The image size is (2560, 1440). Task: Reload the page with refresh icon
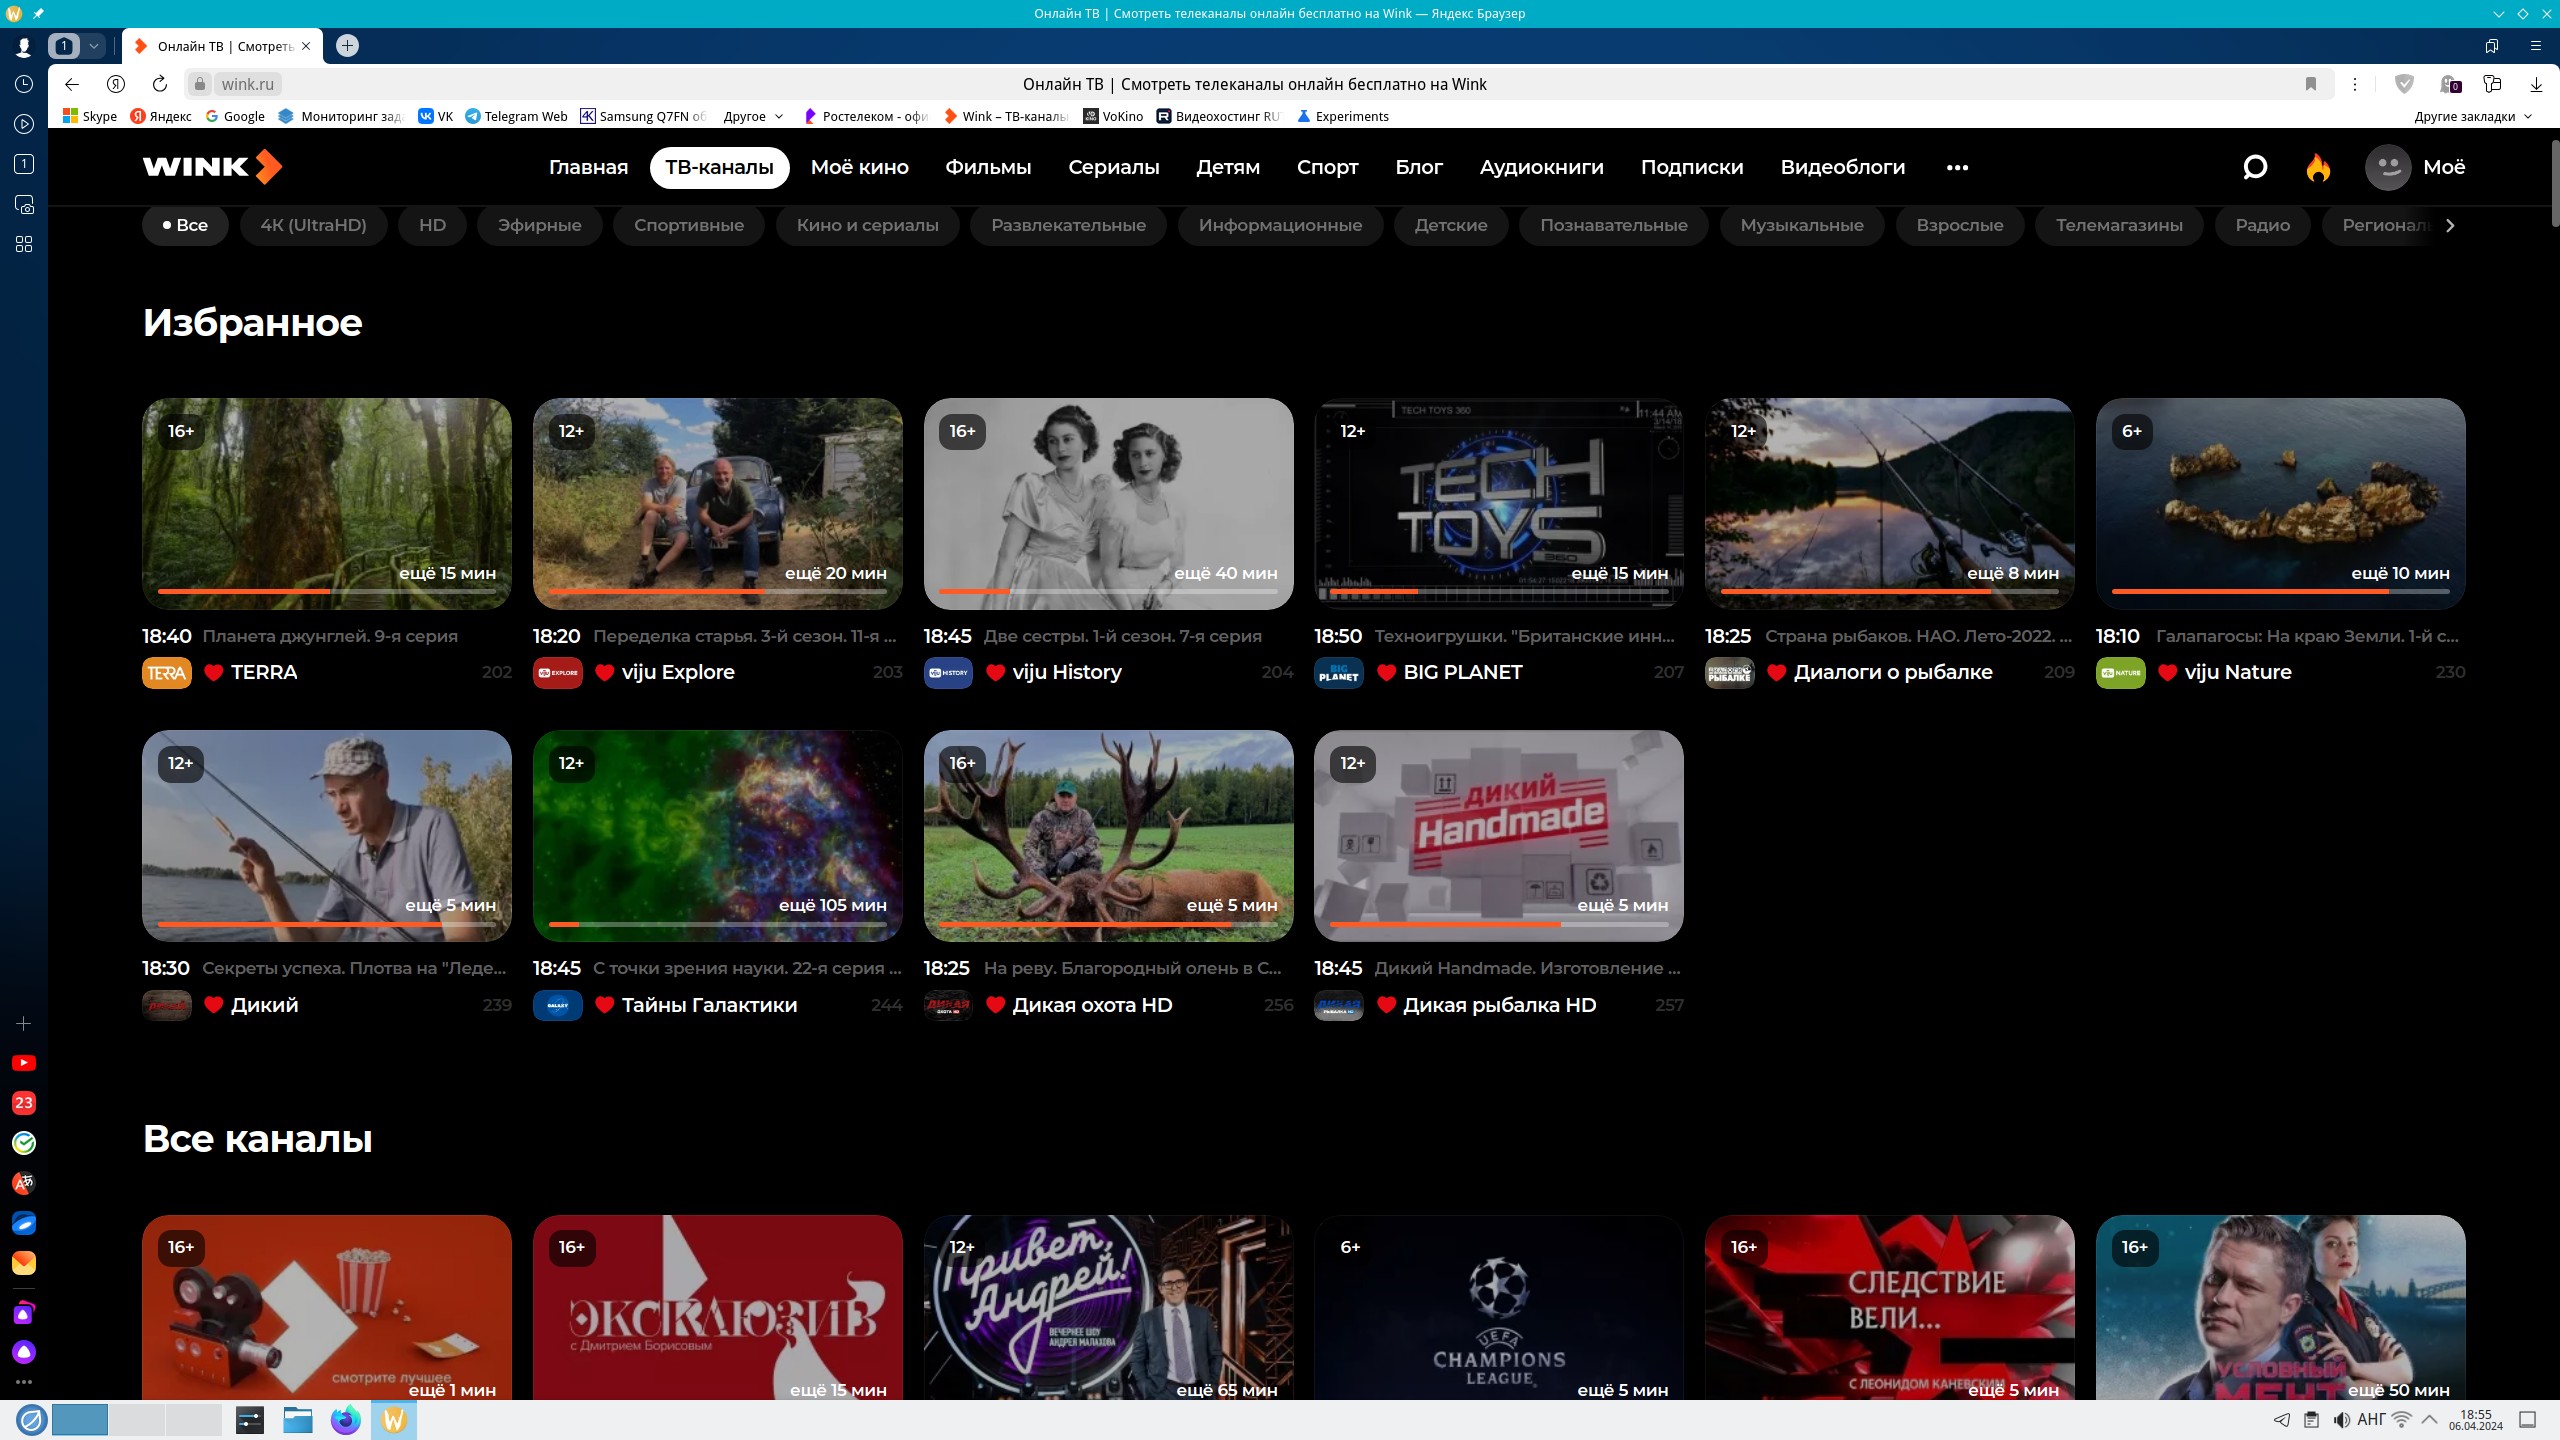160,84
